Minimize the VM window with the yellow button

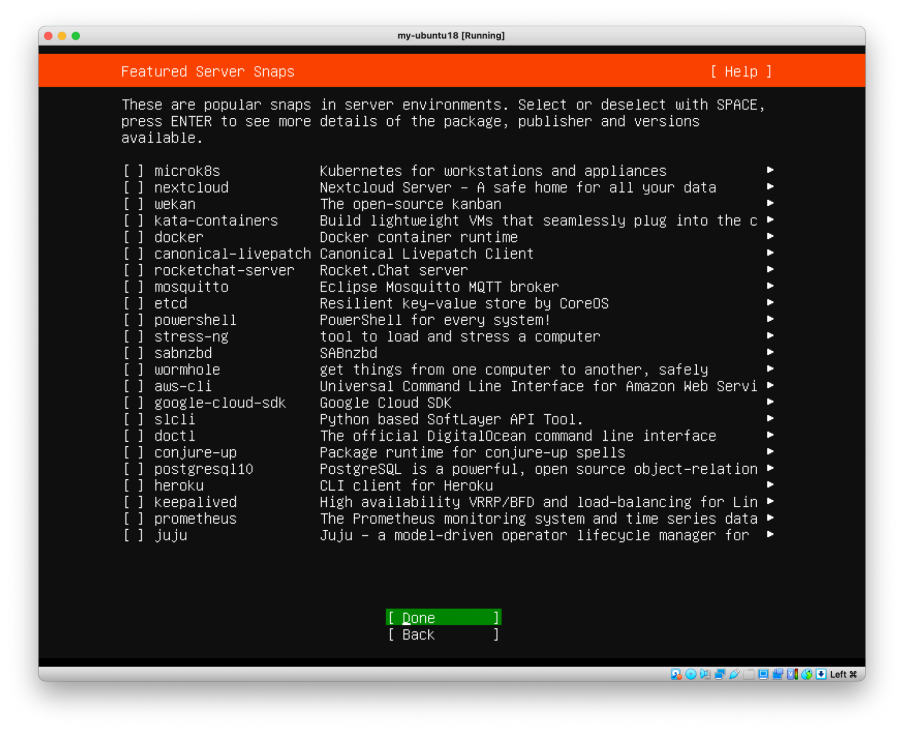(x=62, y=36)
